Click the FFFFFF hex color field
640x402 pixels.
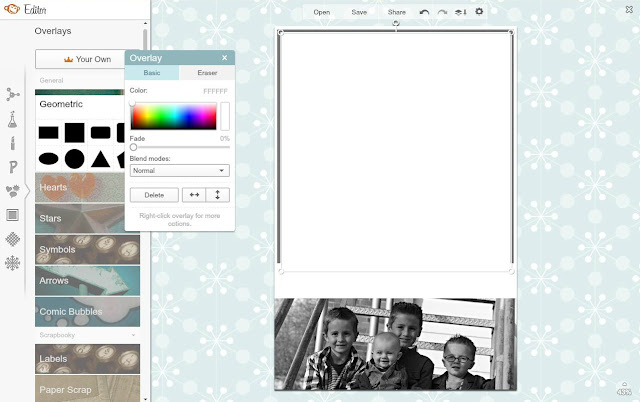(x=215, y=91)
